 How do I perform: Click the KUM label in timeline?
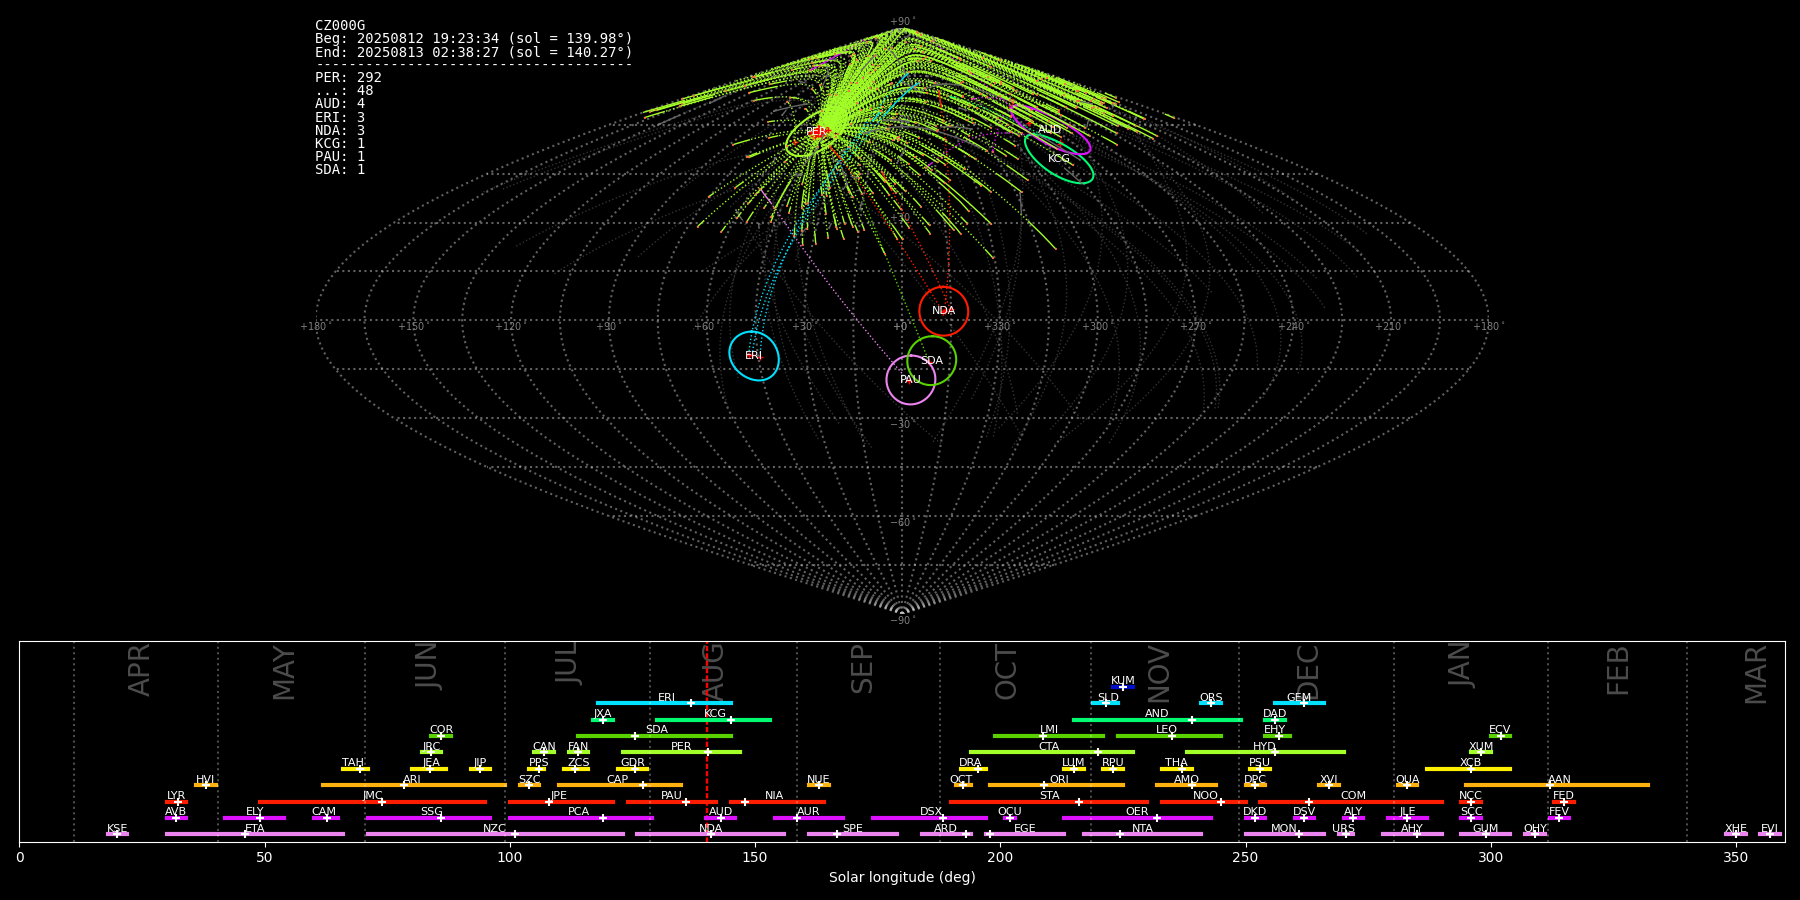[1123, 681]
